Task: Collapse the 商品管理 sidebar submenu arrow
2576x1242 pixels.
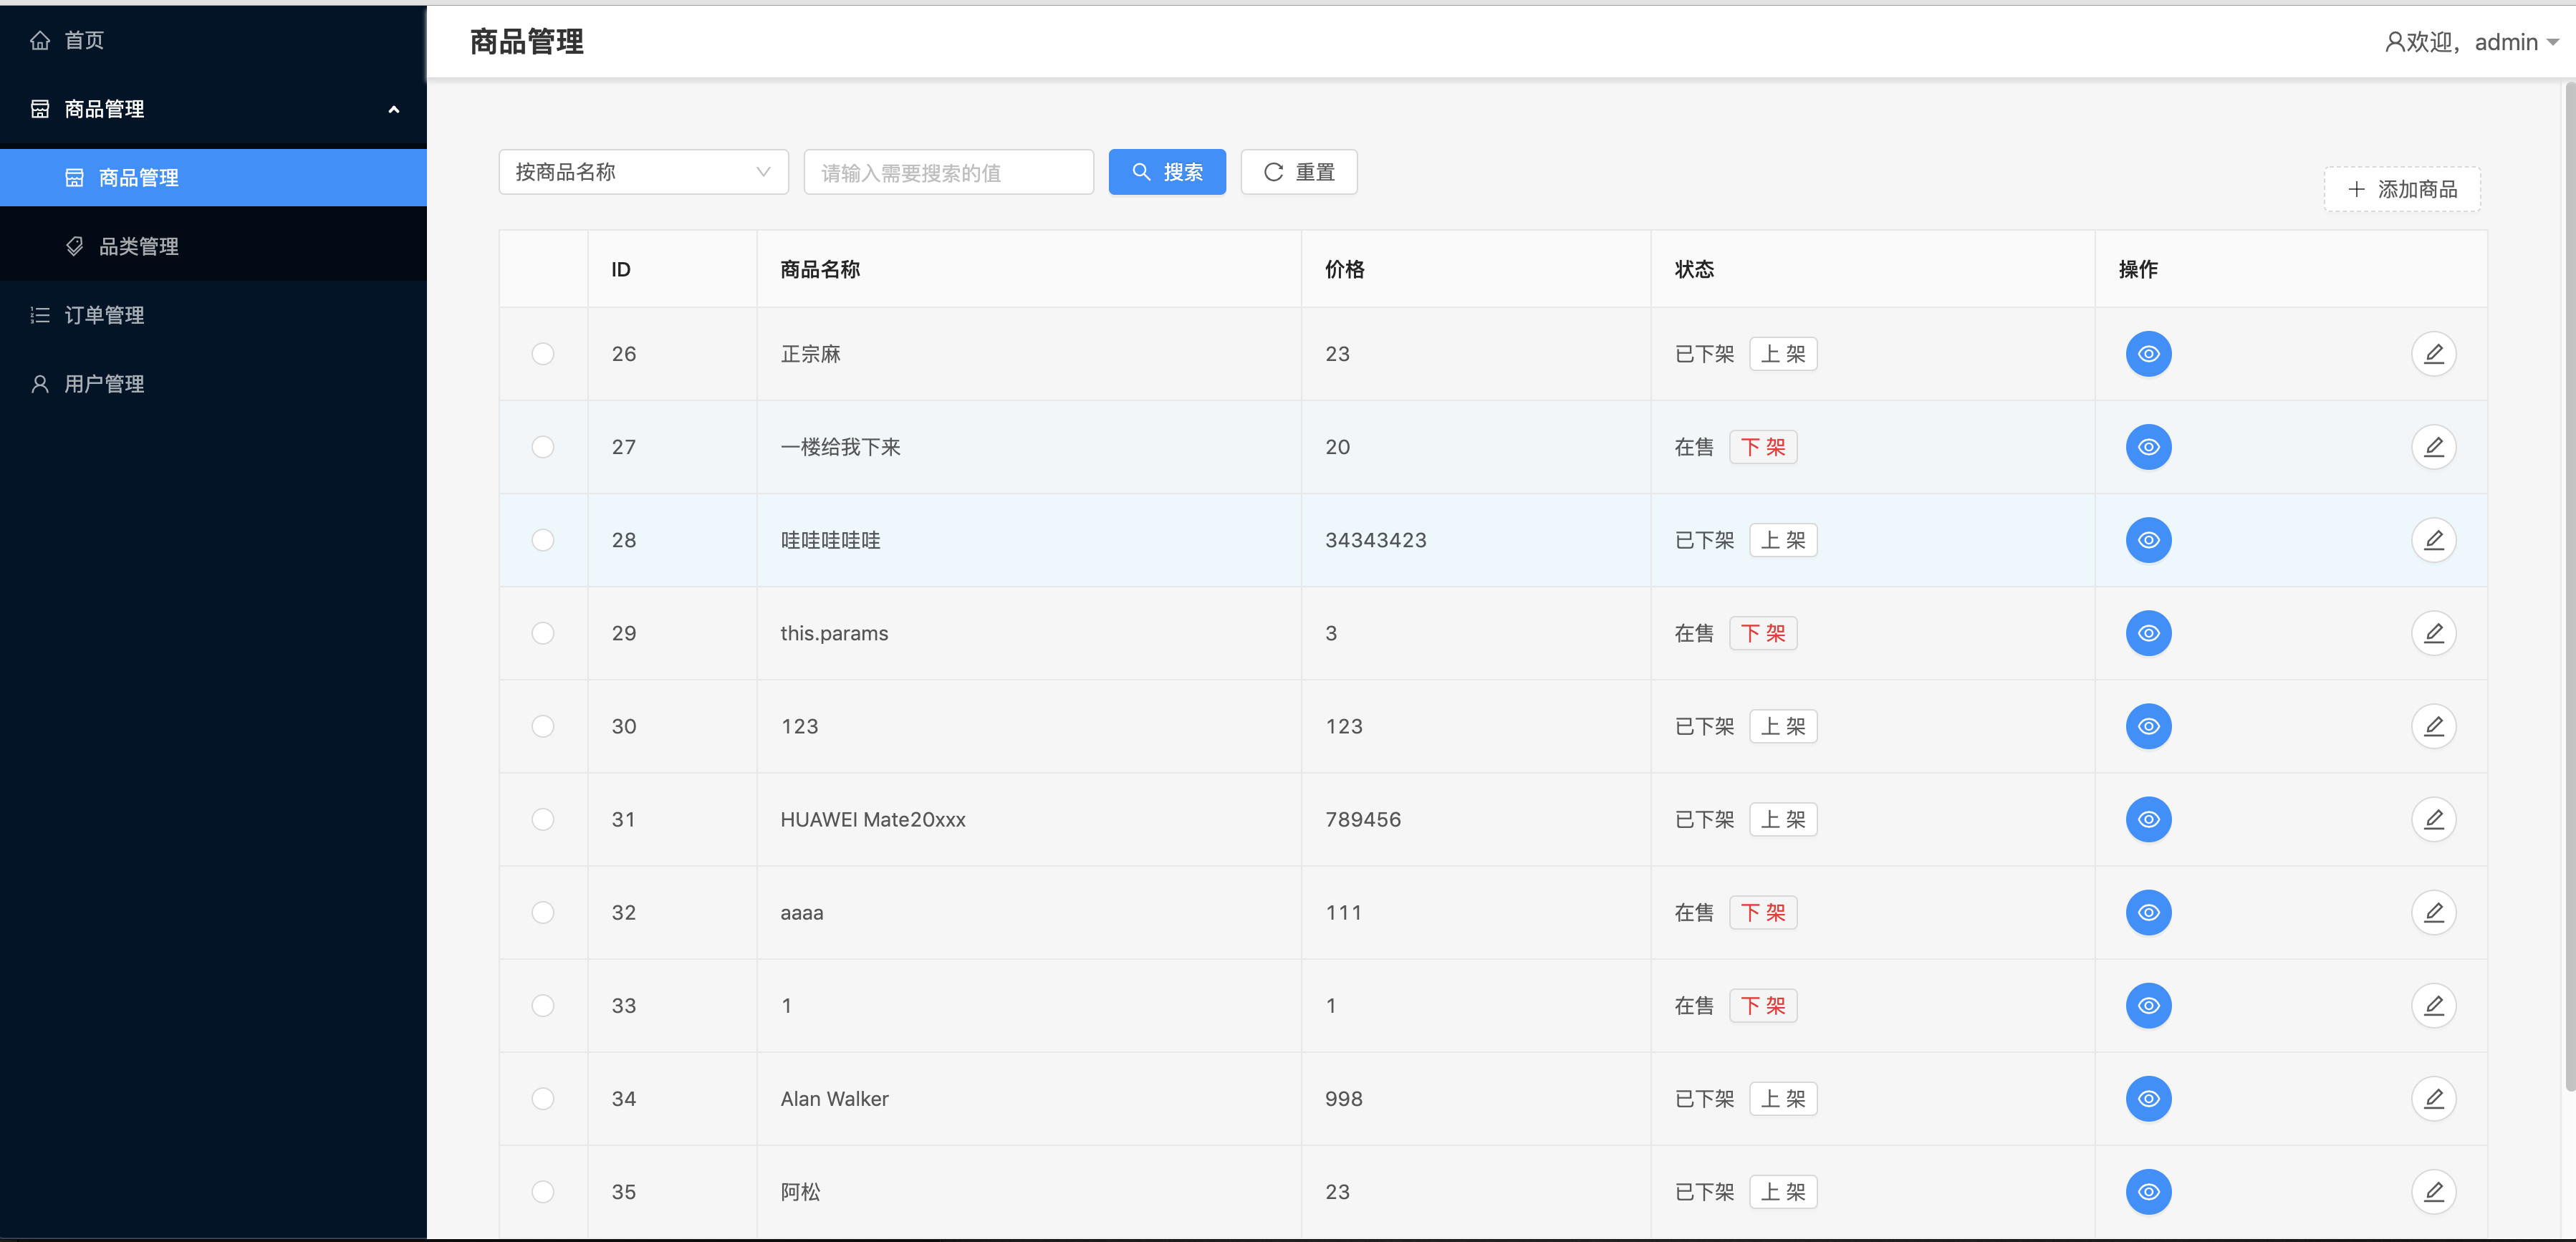Action: [393, 109]
